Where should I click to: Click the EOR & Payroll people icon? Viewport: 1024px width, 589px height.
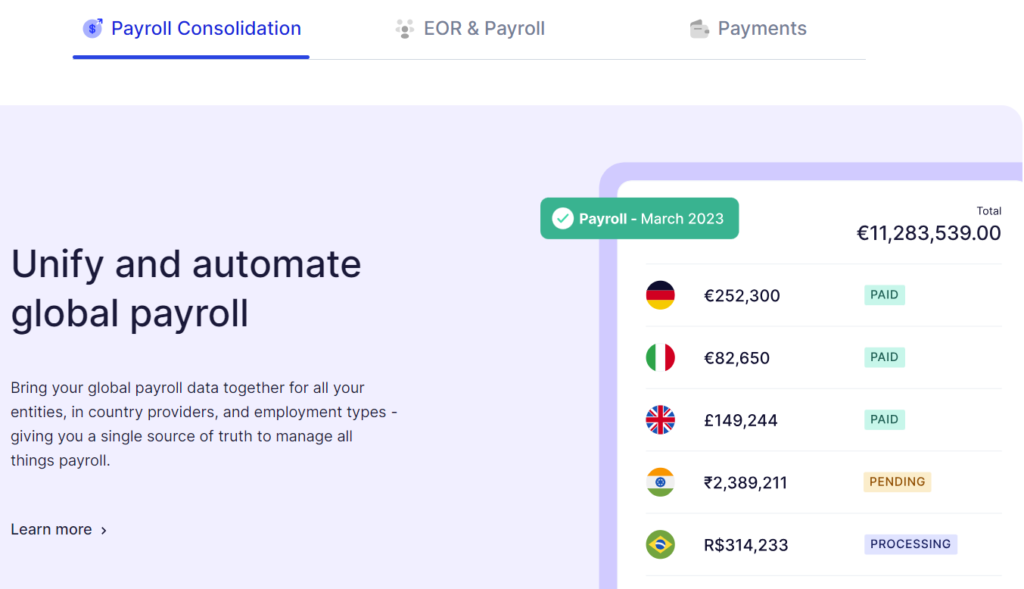tap(404, 29)
